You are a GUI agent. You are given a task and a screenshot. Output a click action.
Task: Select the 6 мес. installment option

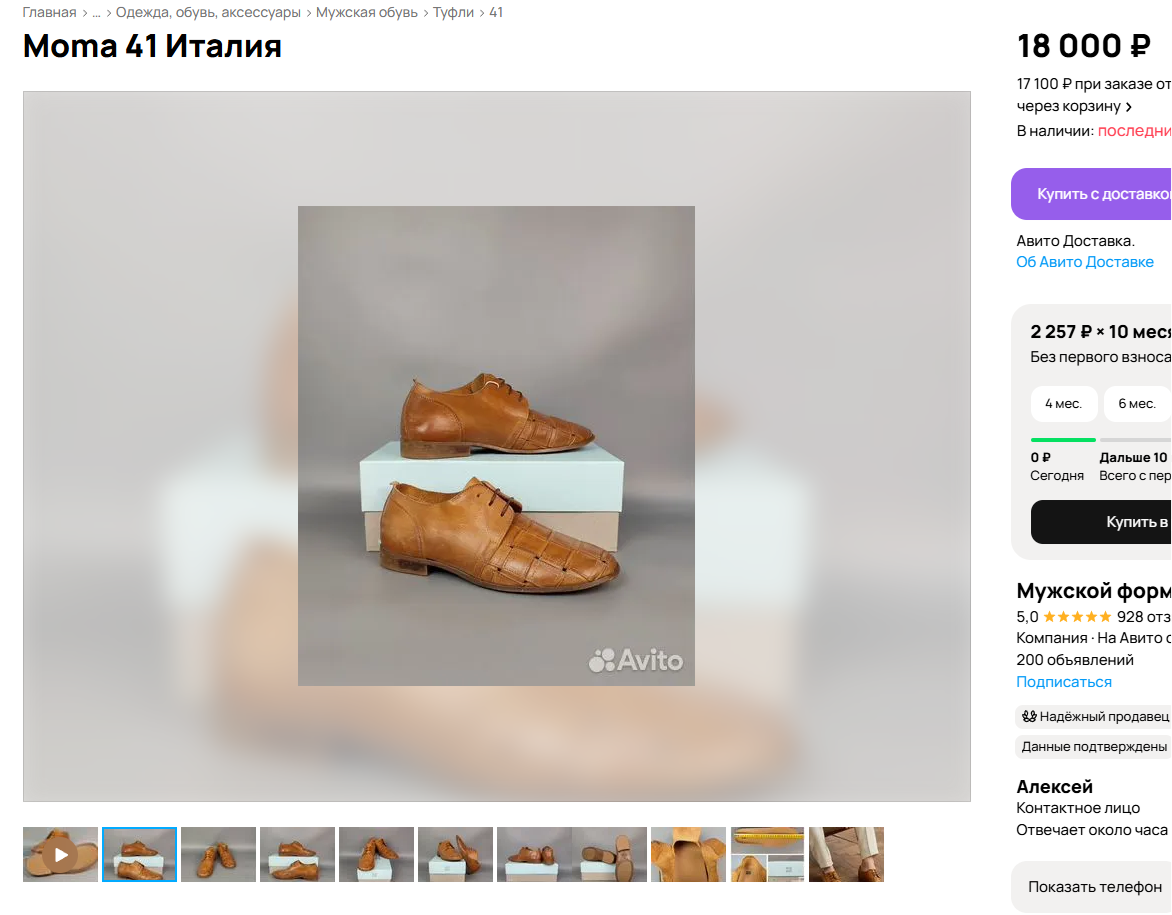pos(1137,404)
